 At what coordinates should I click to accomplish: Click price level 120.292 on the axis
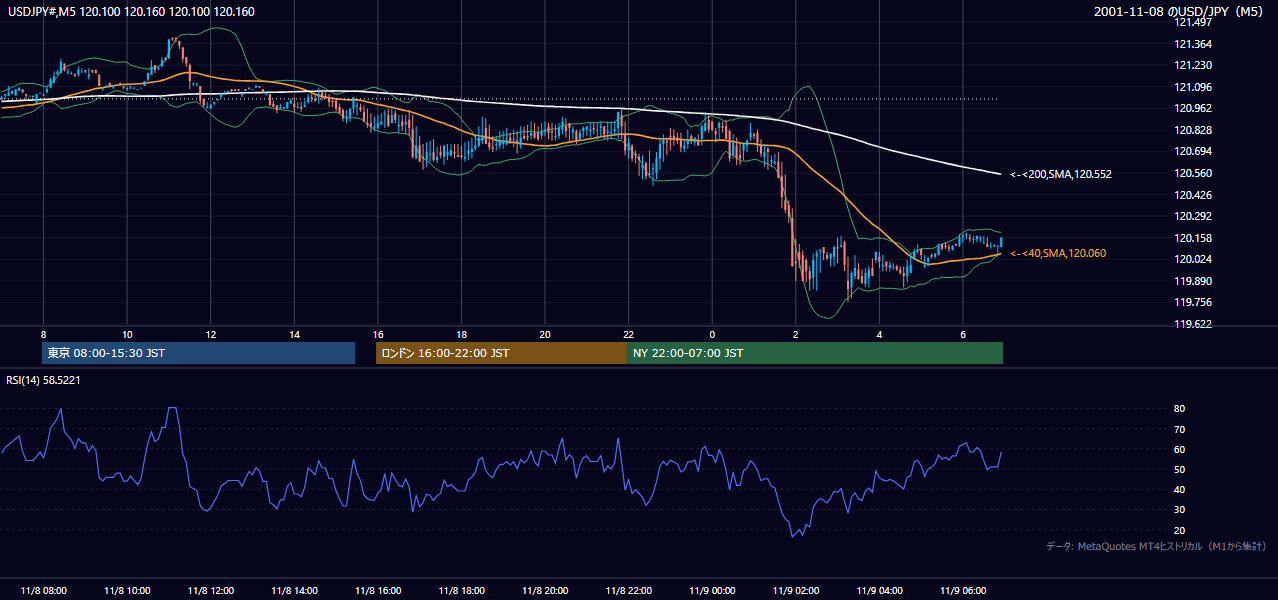[1191, 216]
